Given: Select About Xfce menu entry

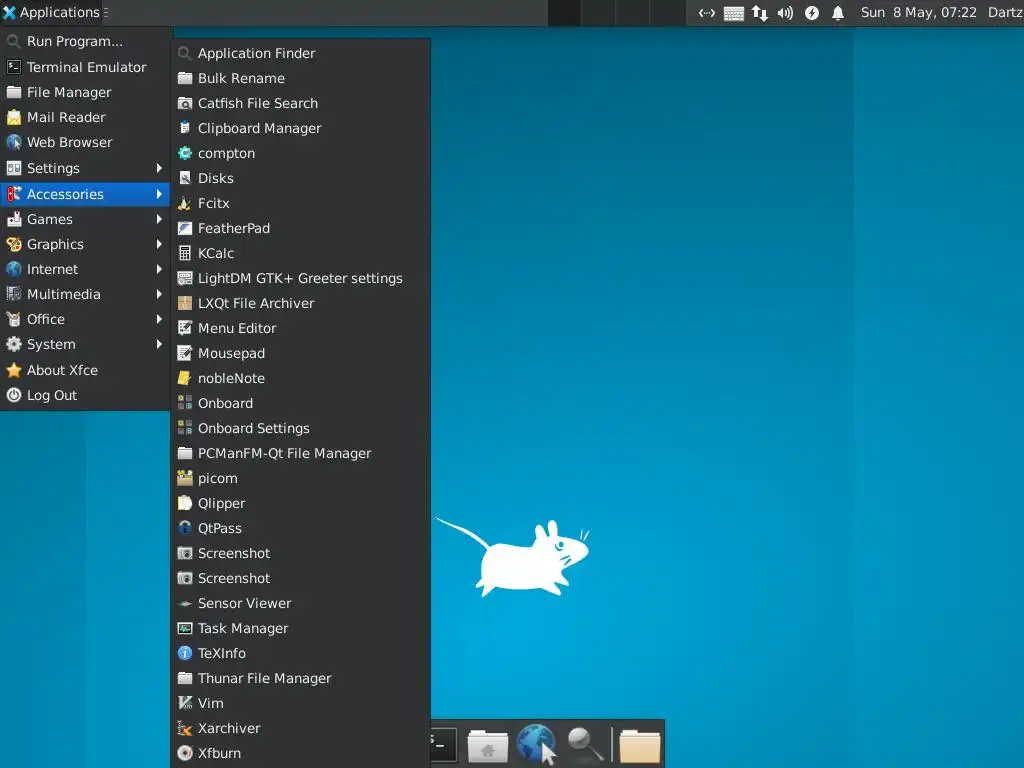Looking at the screenshot, I should click(x=85, y=370).
